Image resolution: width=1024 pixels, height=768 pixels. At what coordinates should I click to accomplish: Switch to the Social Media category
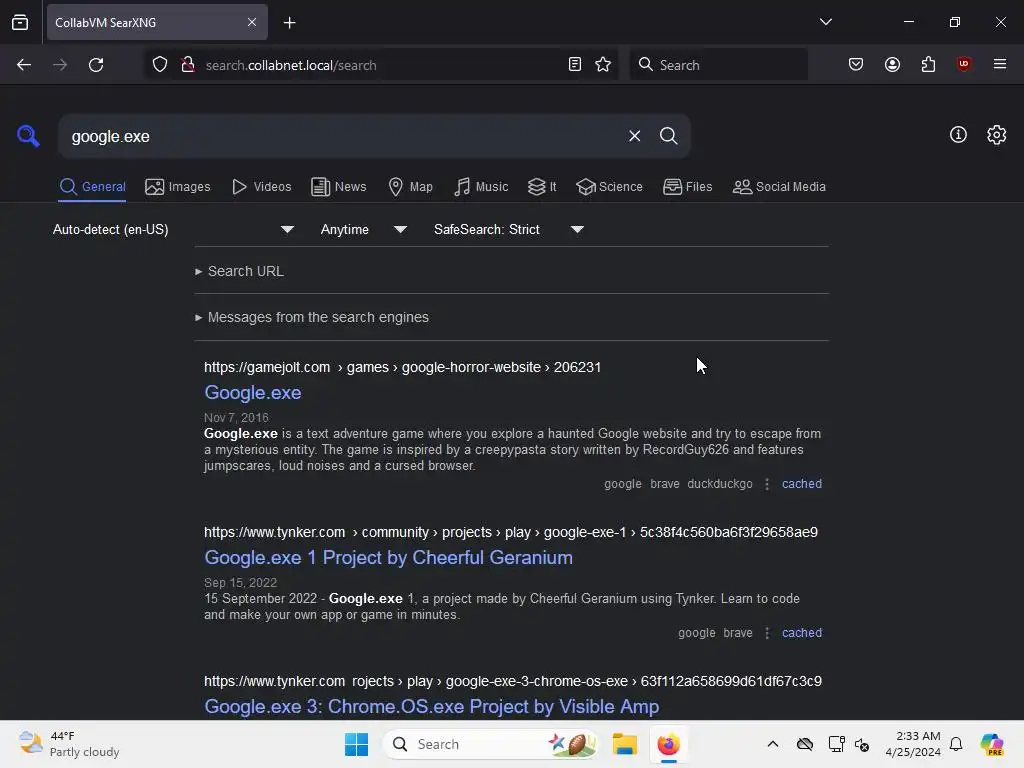[779, 187]
